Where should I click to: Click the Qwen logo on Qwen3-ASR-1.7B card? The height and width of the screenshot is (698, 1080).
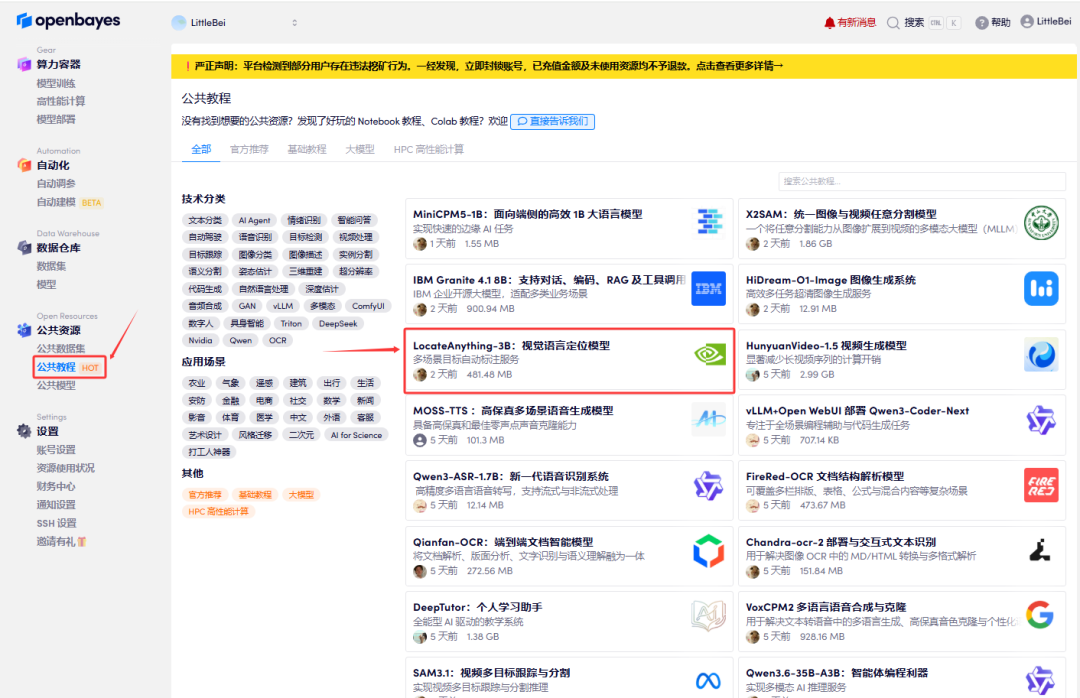(709, 485)
